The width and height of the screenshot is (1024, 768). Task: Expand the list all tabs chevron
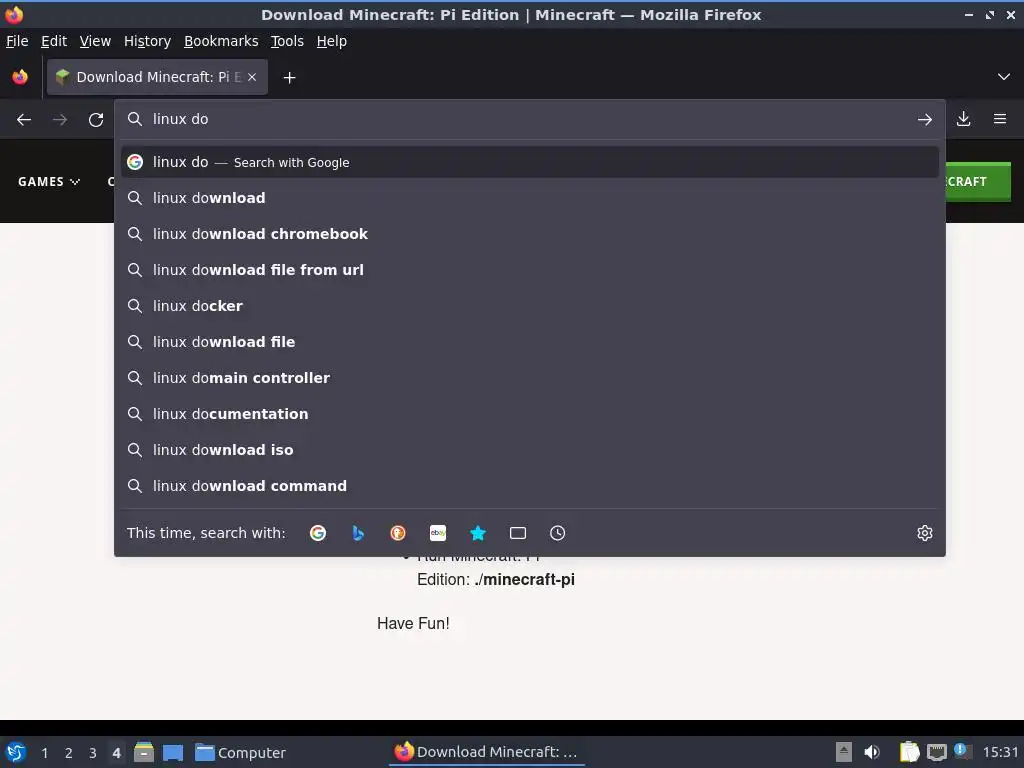(1003, 77)
